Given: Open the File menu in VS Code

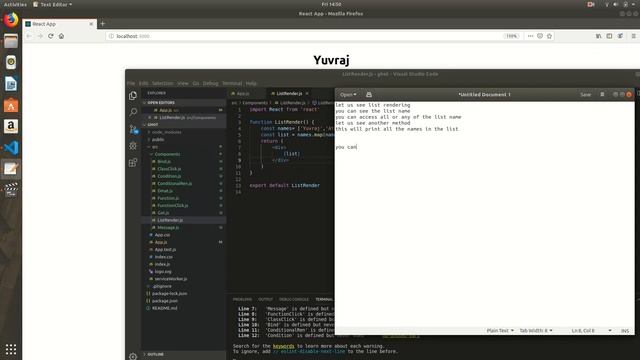Looking at the screenshot, I should 131,83.
